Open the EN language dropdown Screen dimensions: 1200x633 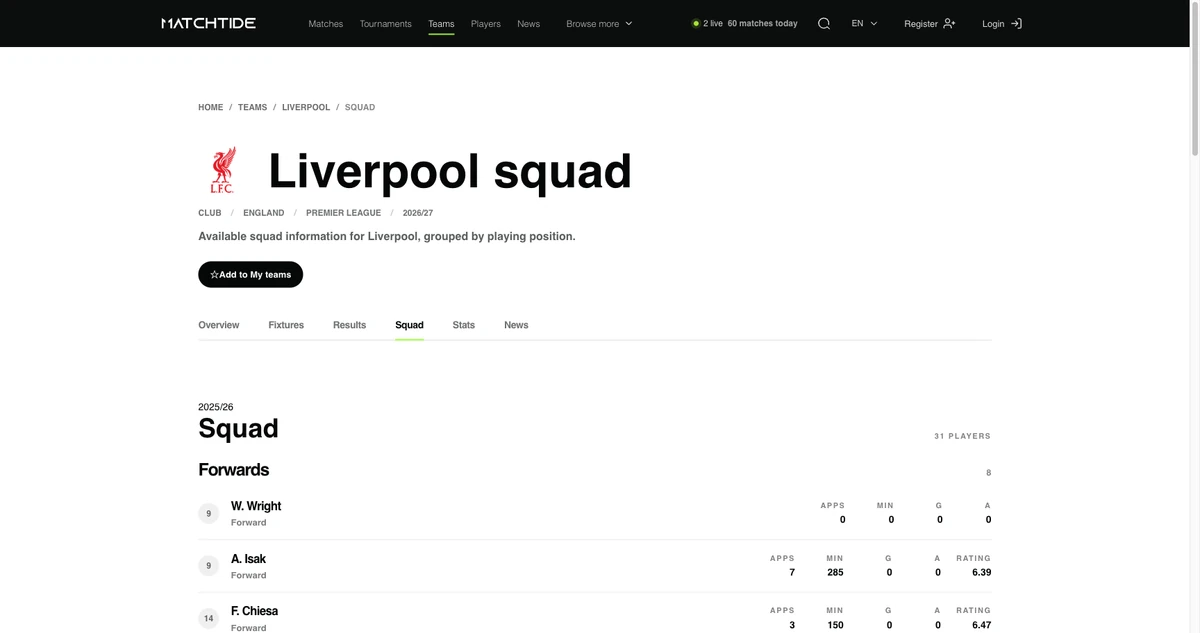(864, 23)
